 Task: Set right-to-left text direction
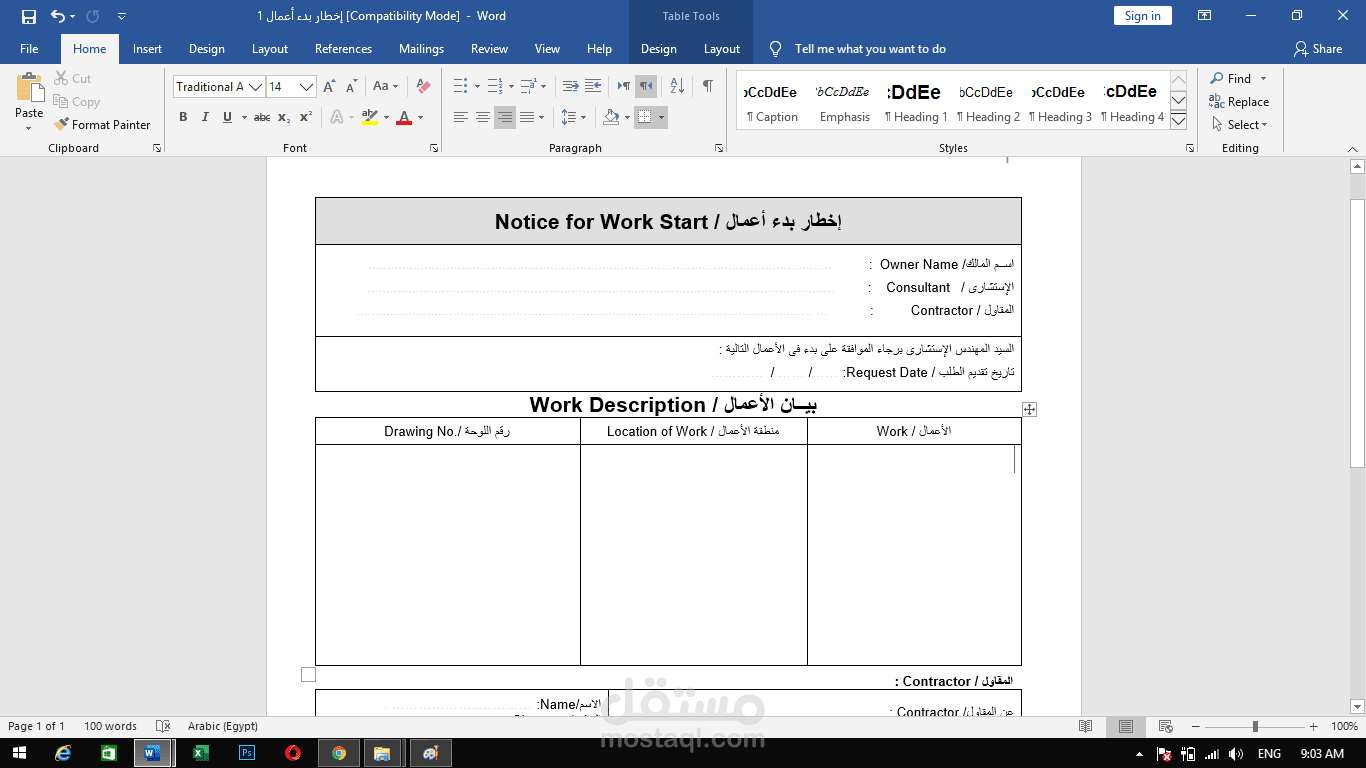pyautogui.click(x=646, y=87)
